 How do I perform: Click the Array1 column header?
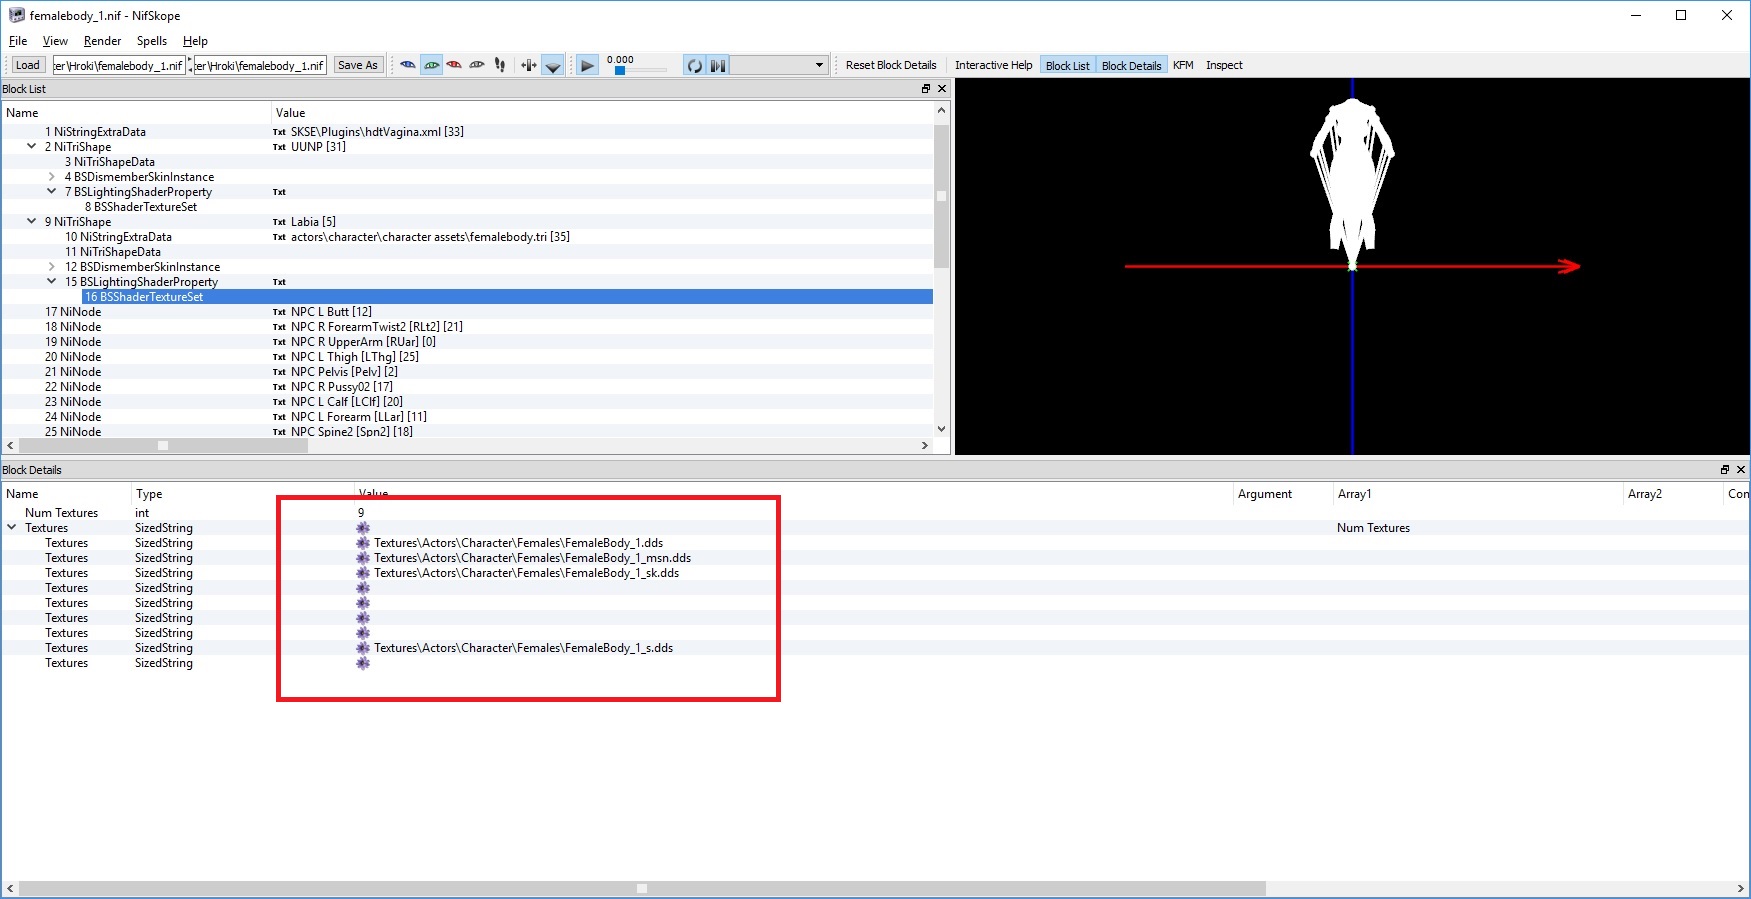click(1354, 494)
